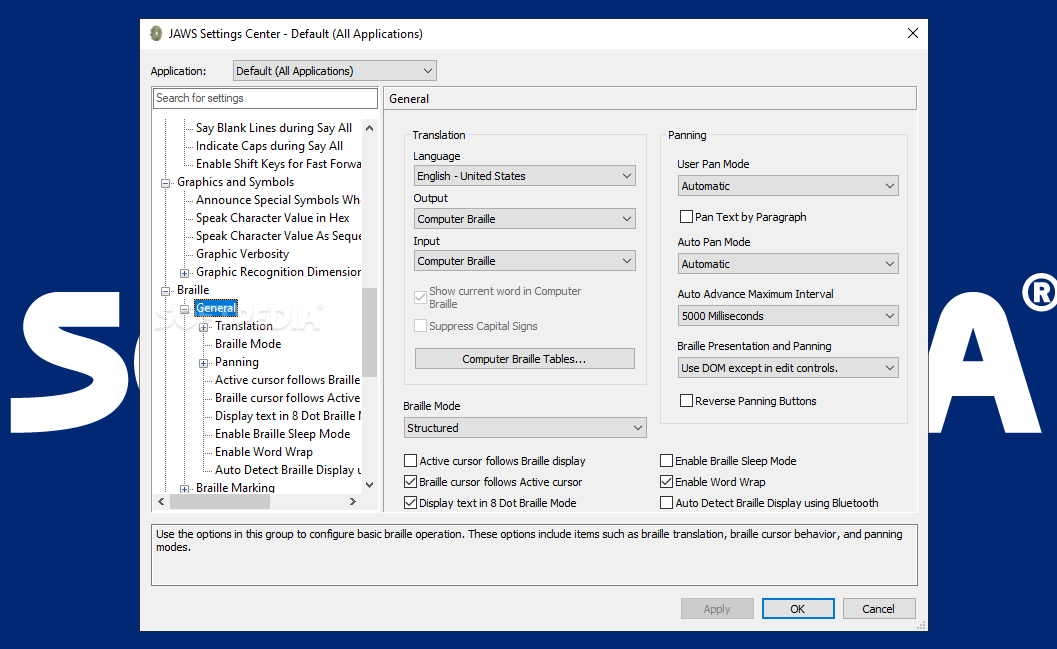Click the JAWS app icon in title bar

pos(156,34)
